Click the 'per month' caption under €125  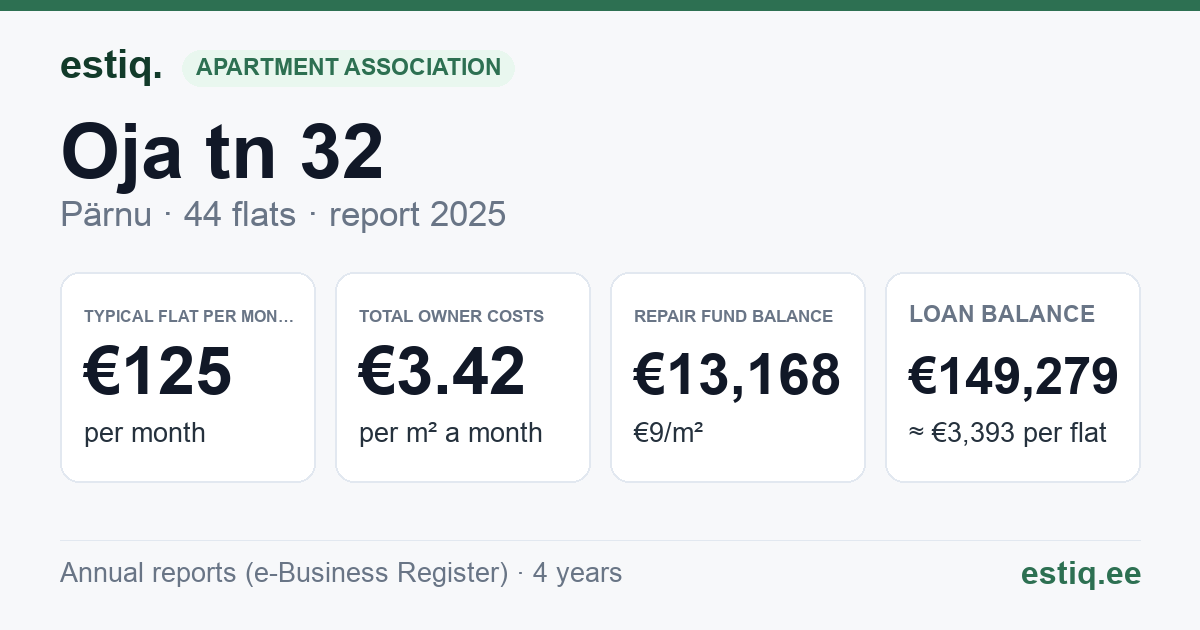coord(145,433)
